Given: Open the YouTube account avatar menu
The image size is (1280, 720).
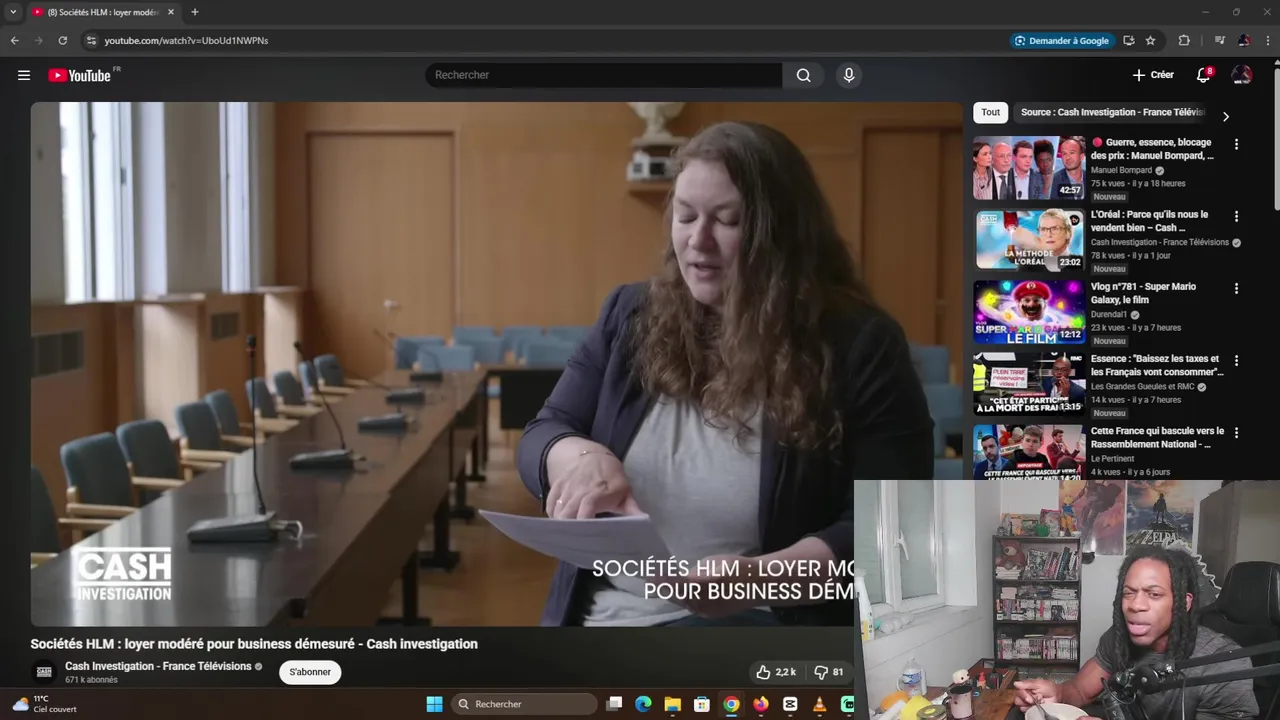Looking at the screenshot, I should tap(1242, 75).
